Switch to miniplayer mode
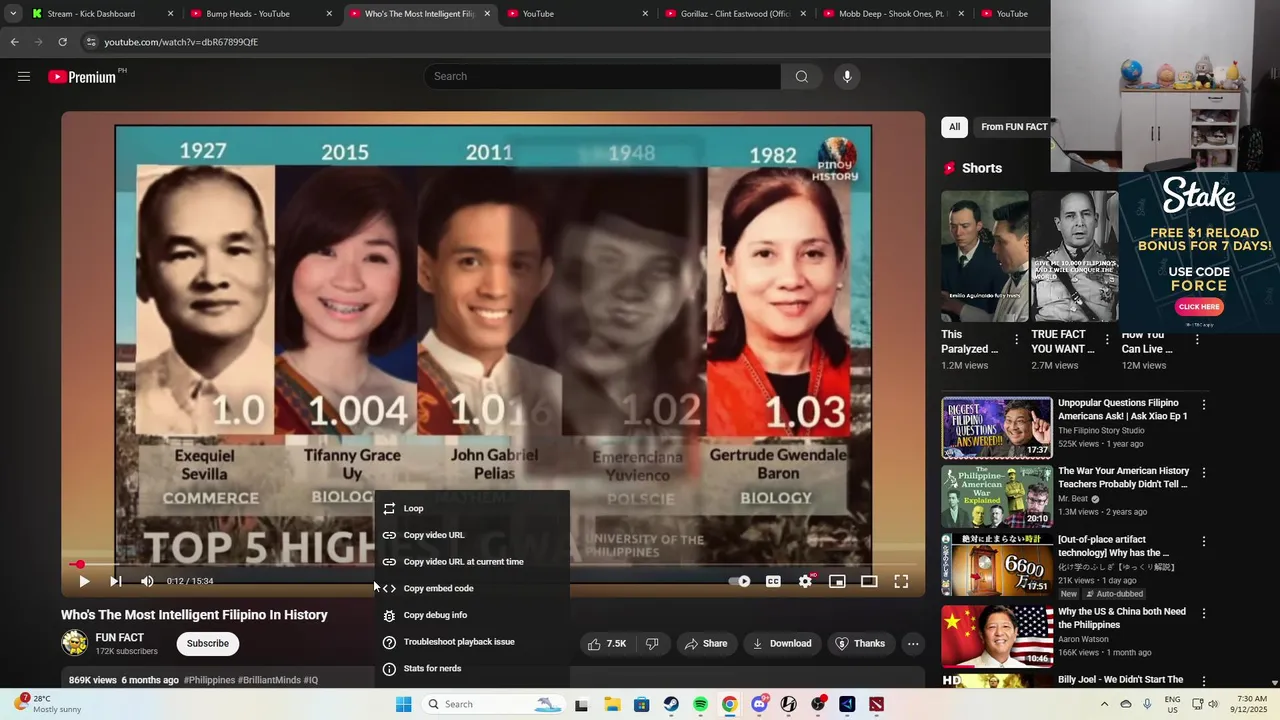Screen dimensions: 1280x720 (837, 581)
